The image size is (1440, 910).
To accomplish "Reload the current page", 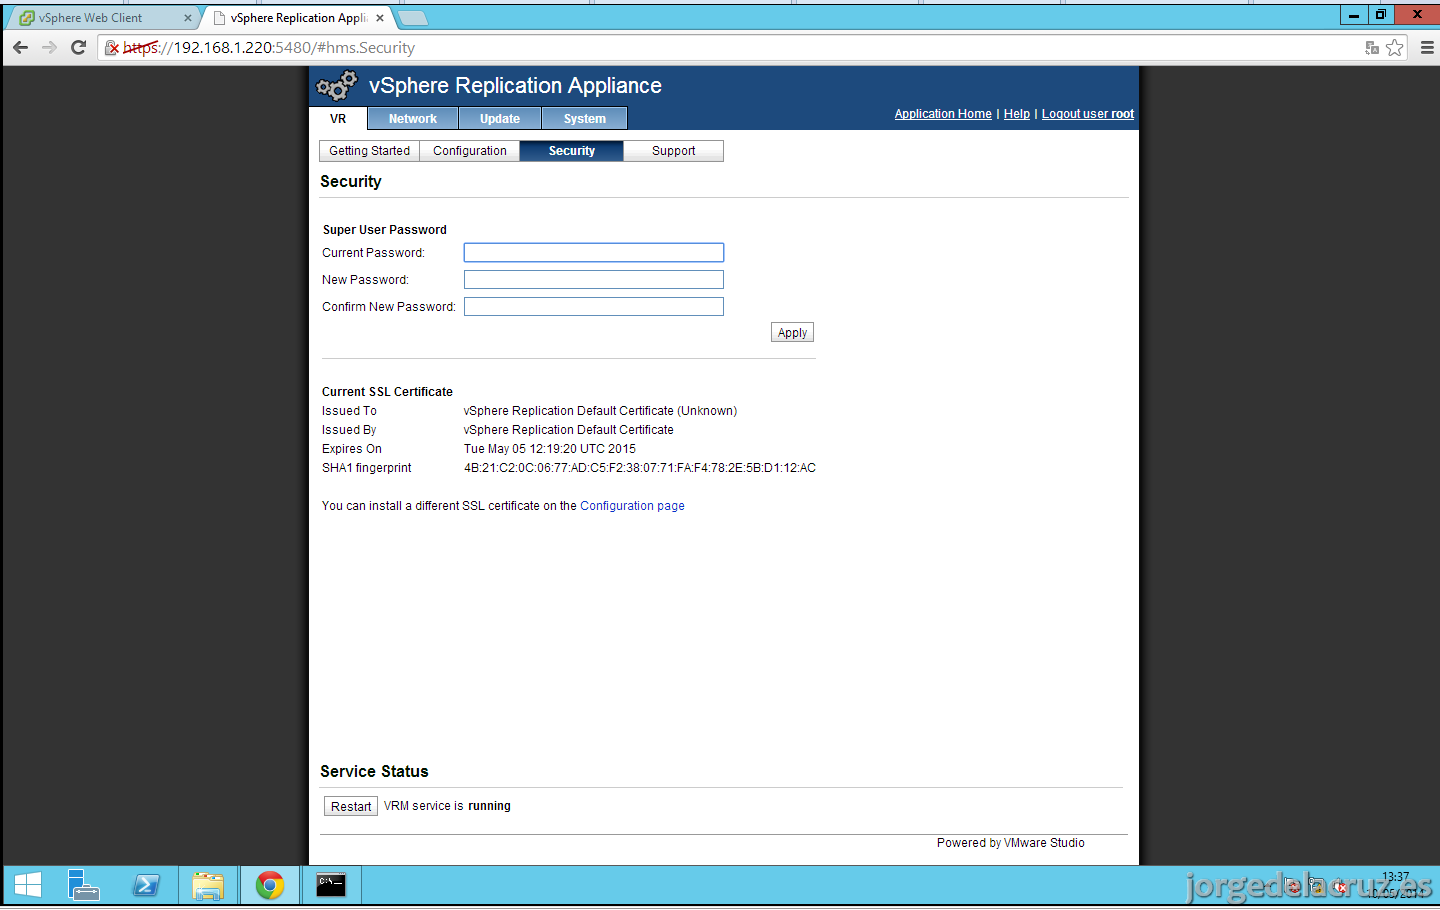I will click(79, 47).
